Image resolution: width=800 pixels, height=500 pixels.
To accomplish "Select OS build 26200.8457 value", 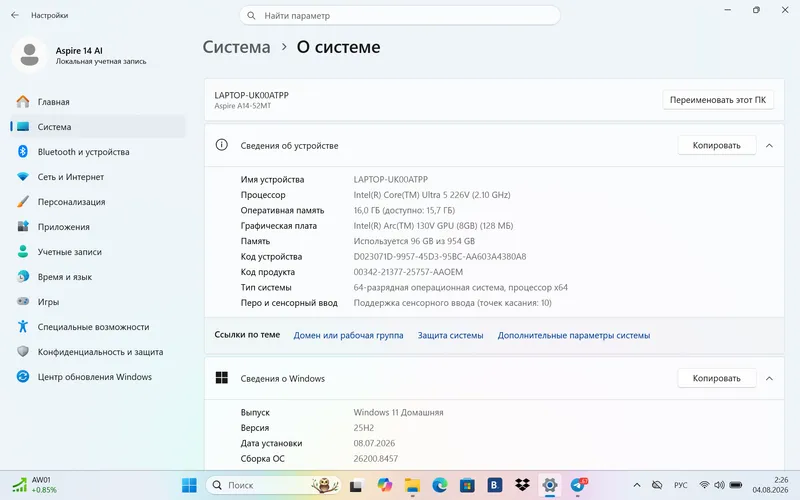I will click(376, 459).
